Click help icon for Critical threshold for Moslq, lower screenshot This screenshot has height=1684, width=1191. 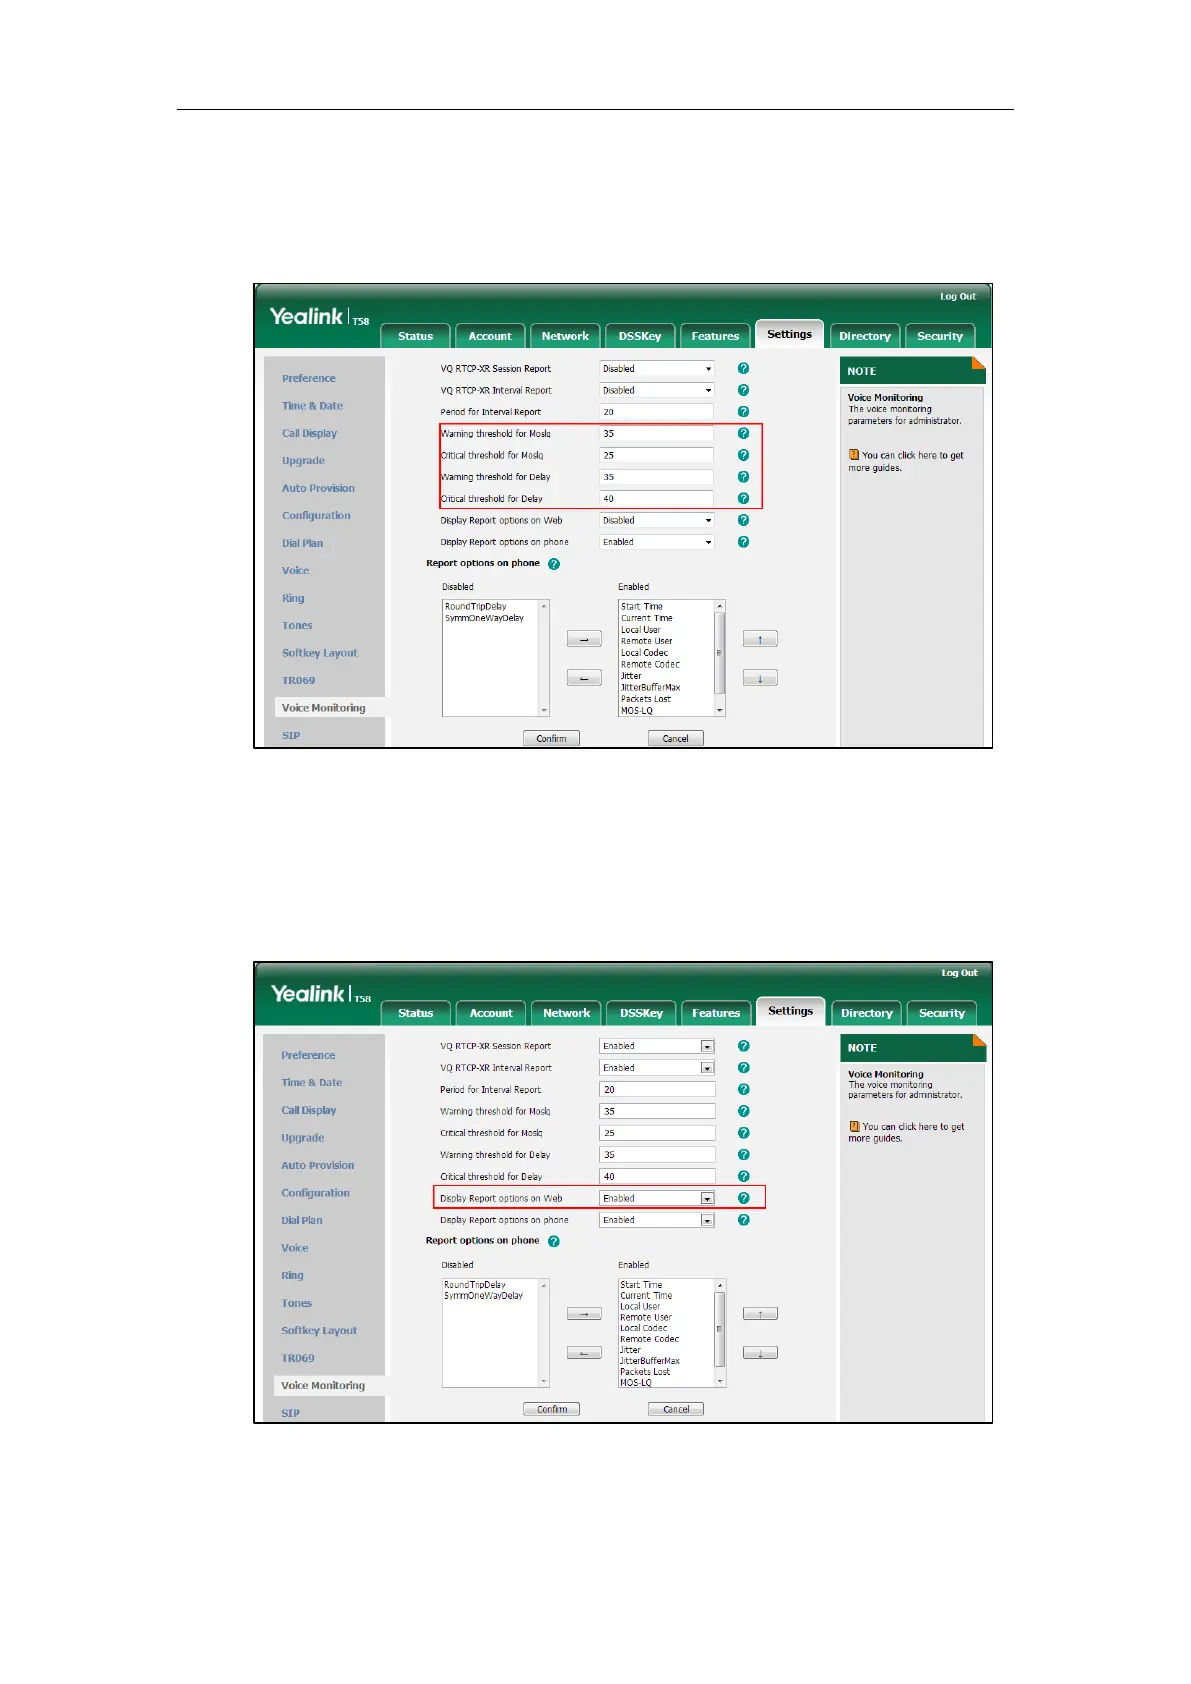743,1133
